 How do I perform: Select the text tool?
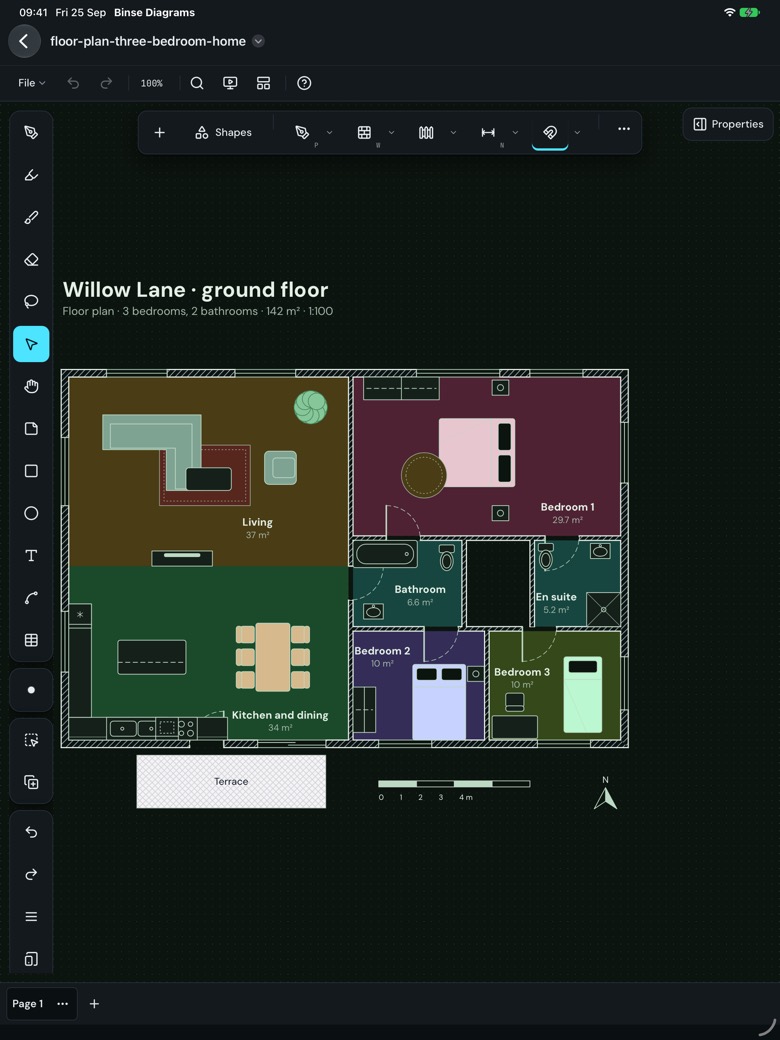[31, 556]
